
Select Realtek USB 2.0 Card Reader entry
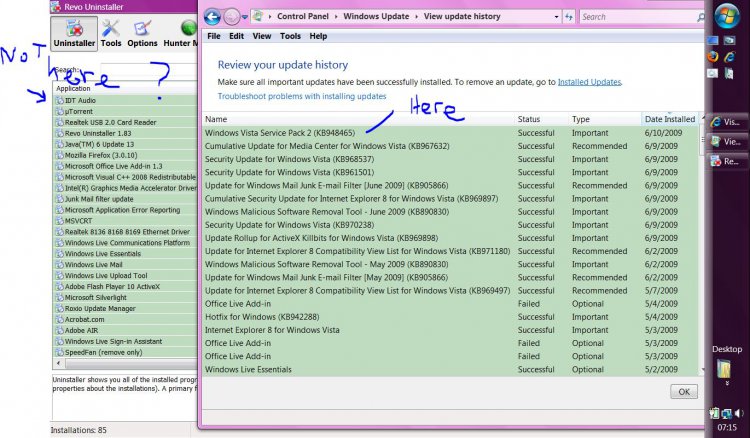[x=125, y=122]
